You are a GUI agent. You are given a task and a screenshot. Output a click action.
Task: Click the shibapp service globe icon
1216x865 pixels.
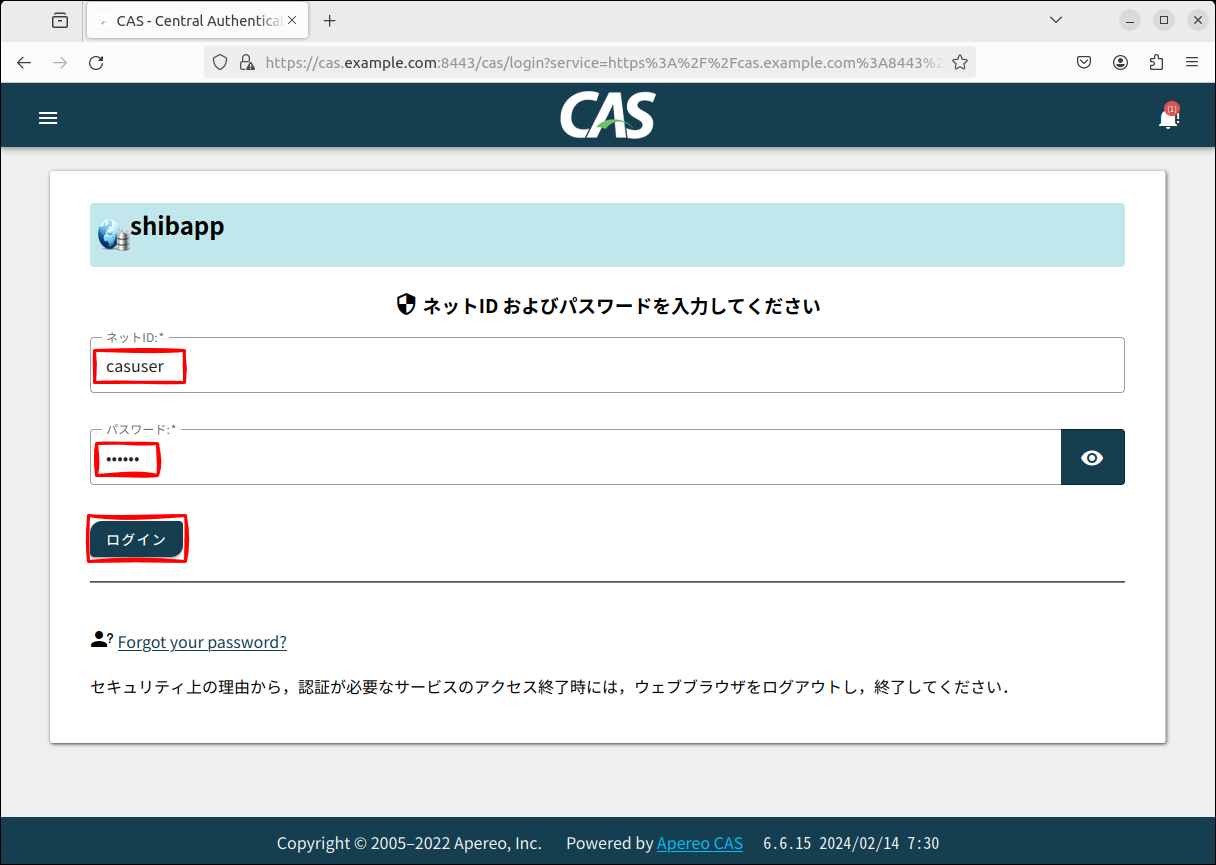113,235
